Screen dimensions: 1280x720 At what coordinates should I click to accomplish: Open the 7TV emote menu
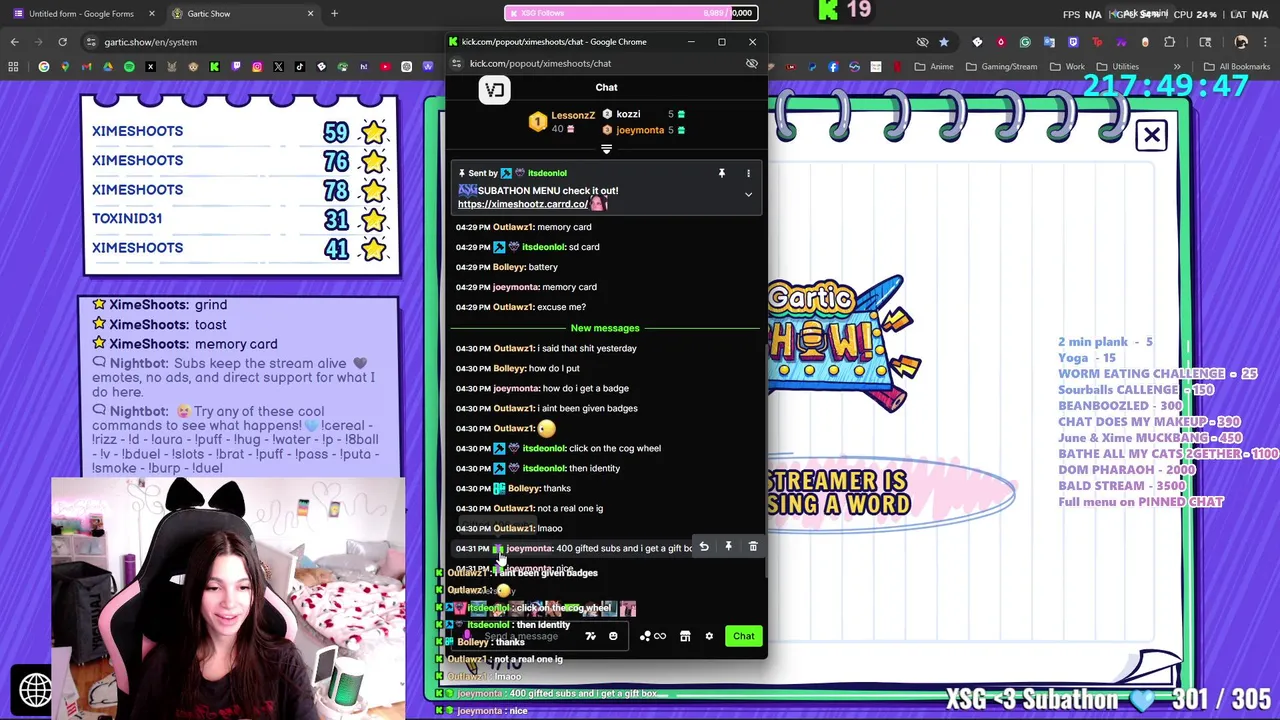pyautogui.click(x=590, y=636)
